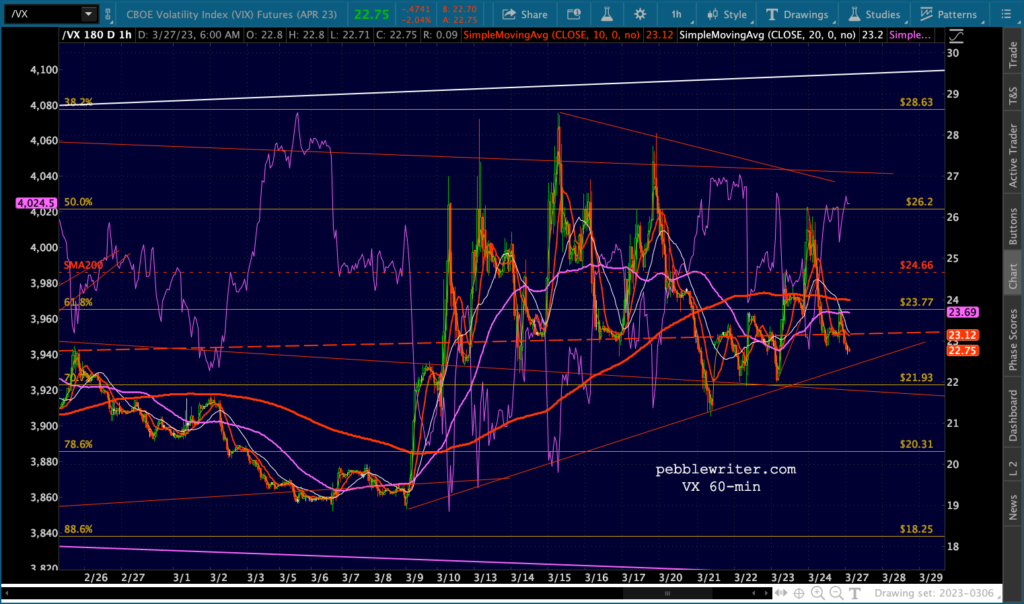1024x604 pixels.
Task: Open the Active Trader sidebar tab
Action: click(x=1013, y=156)
